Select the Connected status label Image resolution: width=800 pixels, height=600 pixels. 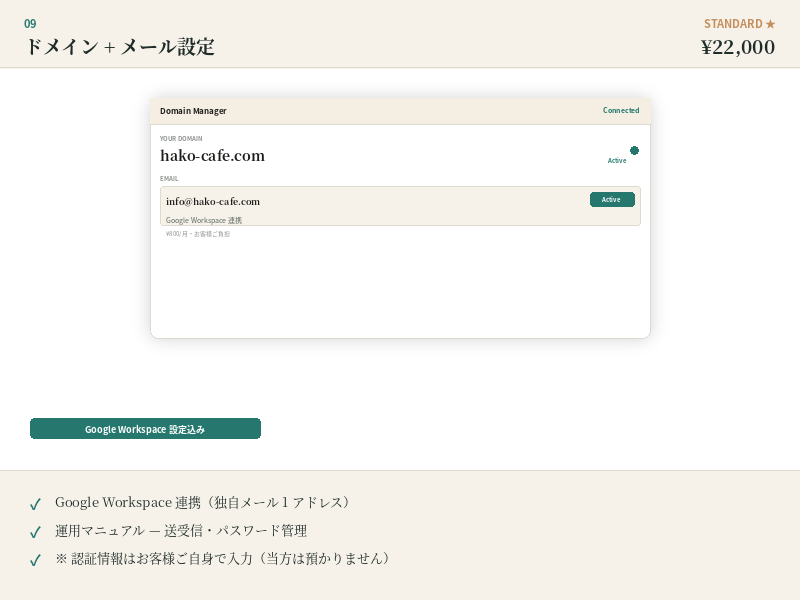coord(621,110)
